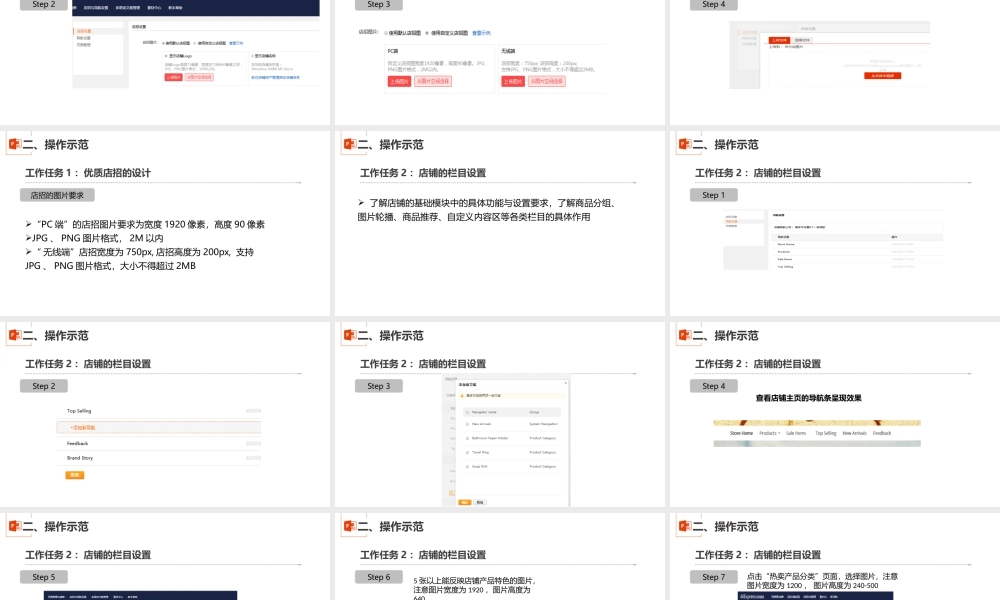1000x600 pixels.
Task: Check the Soap Dish checkbox
Action: pyautogui.click(x=467, y=466)
